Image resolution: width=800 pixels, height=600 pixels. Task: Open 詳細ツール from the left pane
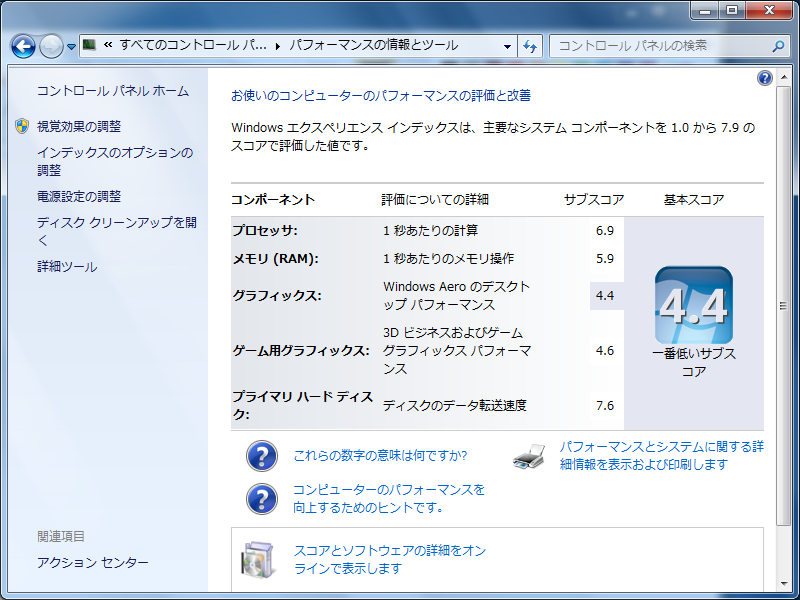click(x=67, y=267)
